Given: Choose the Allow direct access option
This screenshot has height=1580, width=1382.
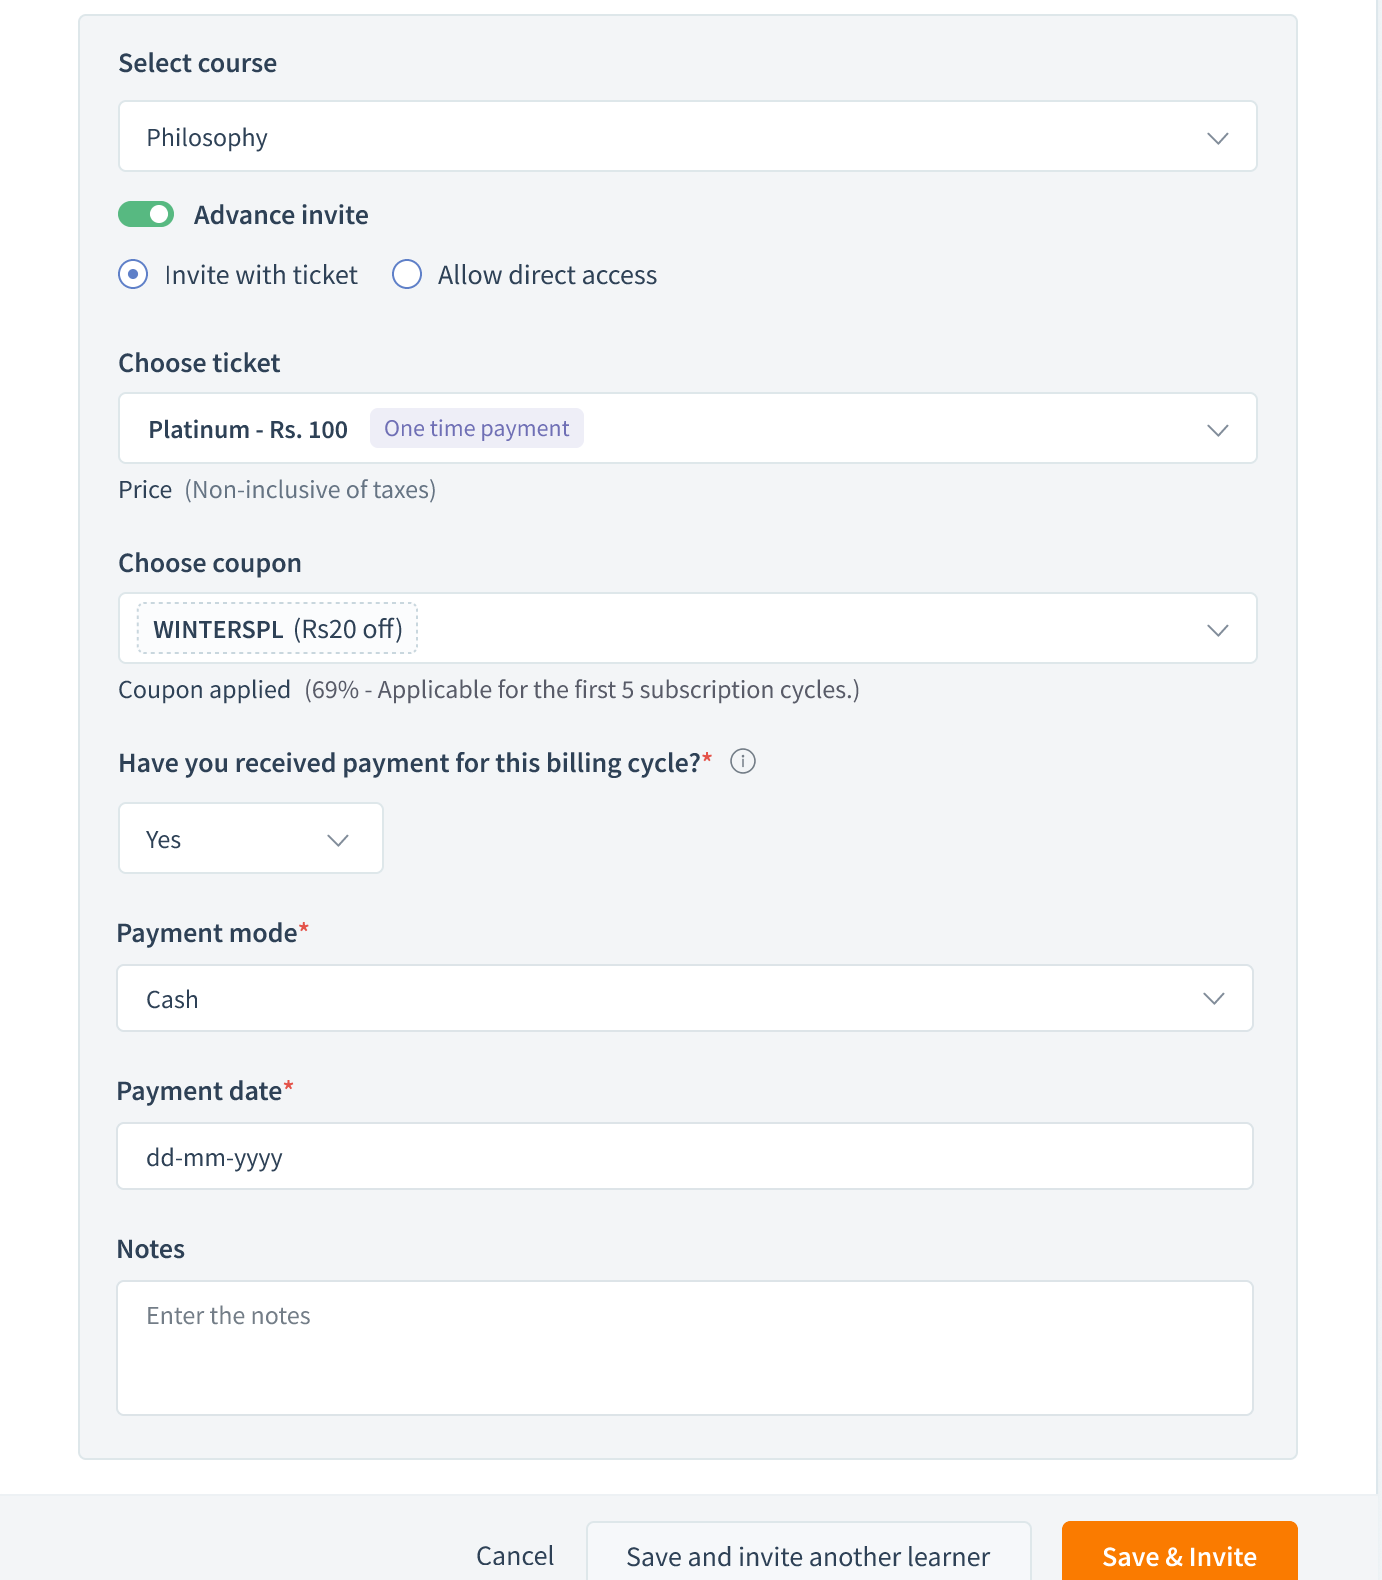Looking at the screenshot, I should [x=407, y=275].
